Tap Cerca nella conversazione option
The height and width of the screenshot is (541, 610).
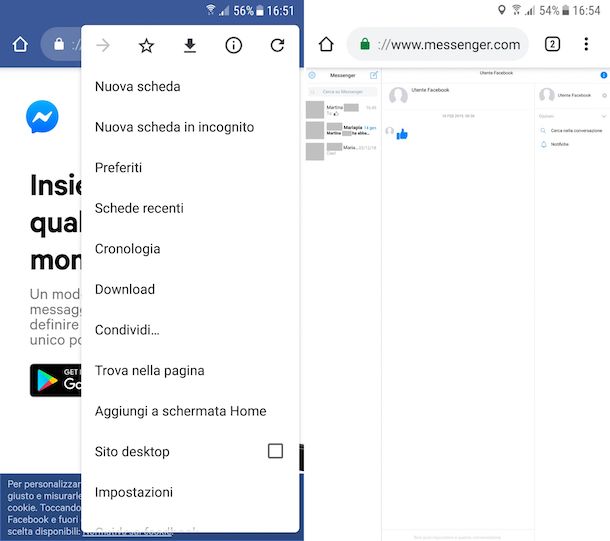[x=576, y=131]
